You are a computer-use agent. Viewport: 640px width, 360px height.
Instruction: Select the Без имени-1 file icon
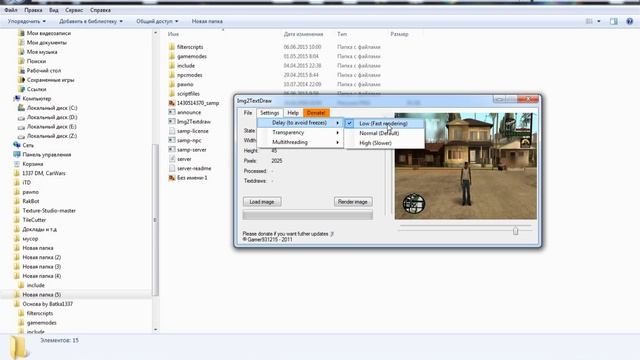pyautogui.click(x=172, y=178)
